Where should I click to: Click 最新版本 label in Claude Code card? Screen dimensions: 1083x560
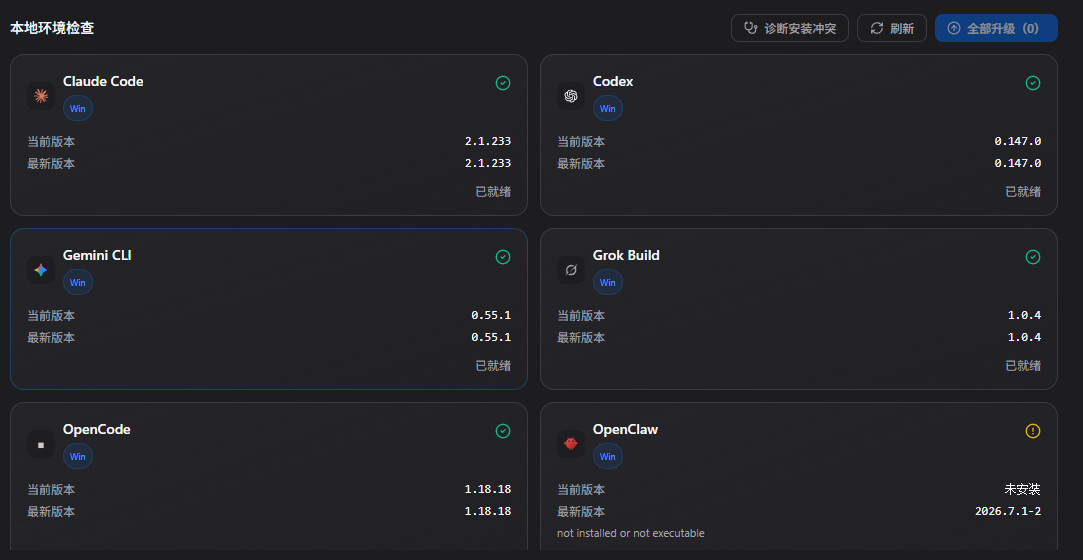click(x=51, y=164)
